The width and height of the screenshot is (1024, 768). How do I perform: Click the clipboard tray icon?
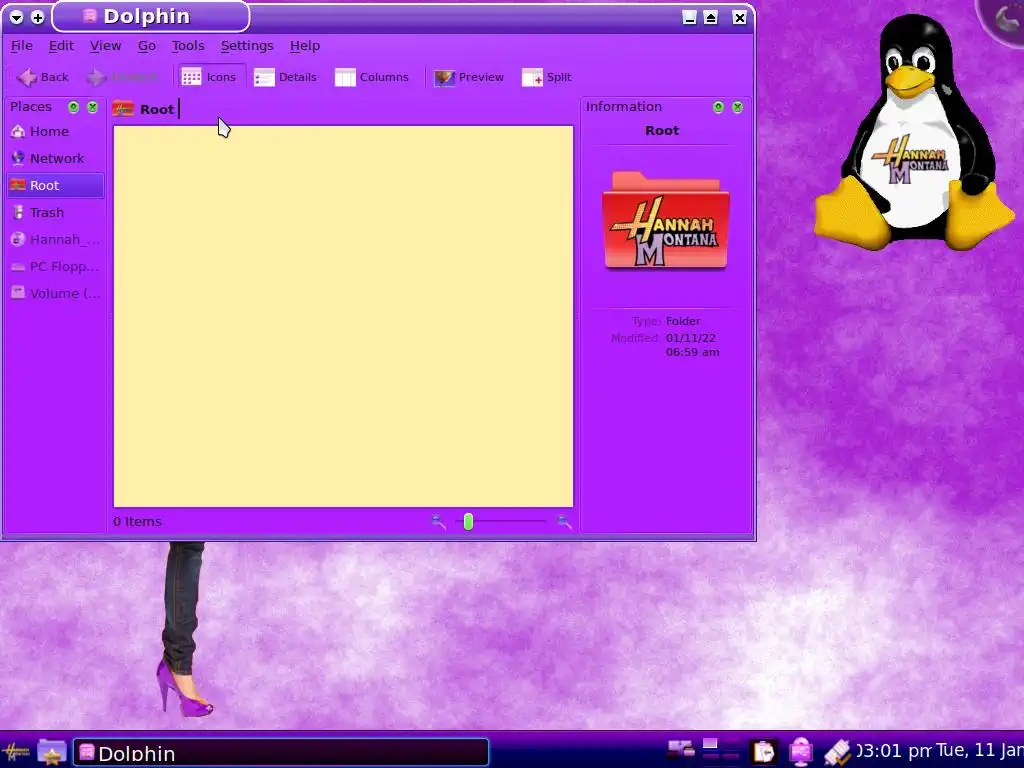pyautogui.click(x=763, y=752)
